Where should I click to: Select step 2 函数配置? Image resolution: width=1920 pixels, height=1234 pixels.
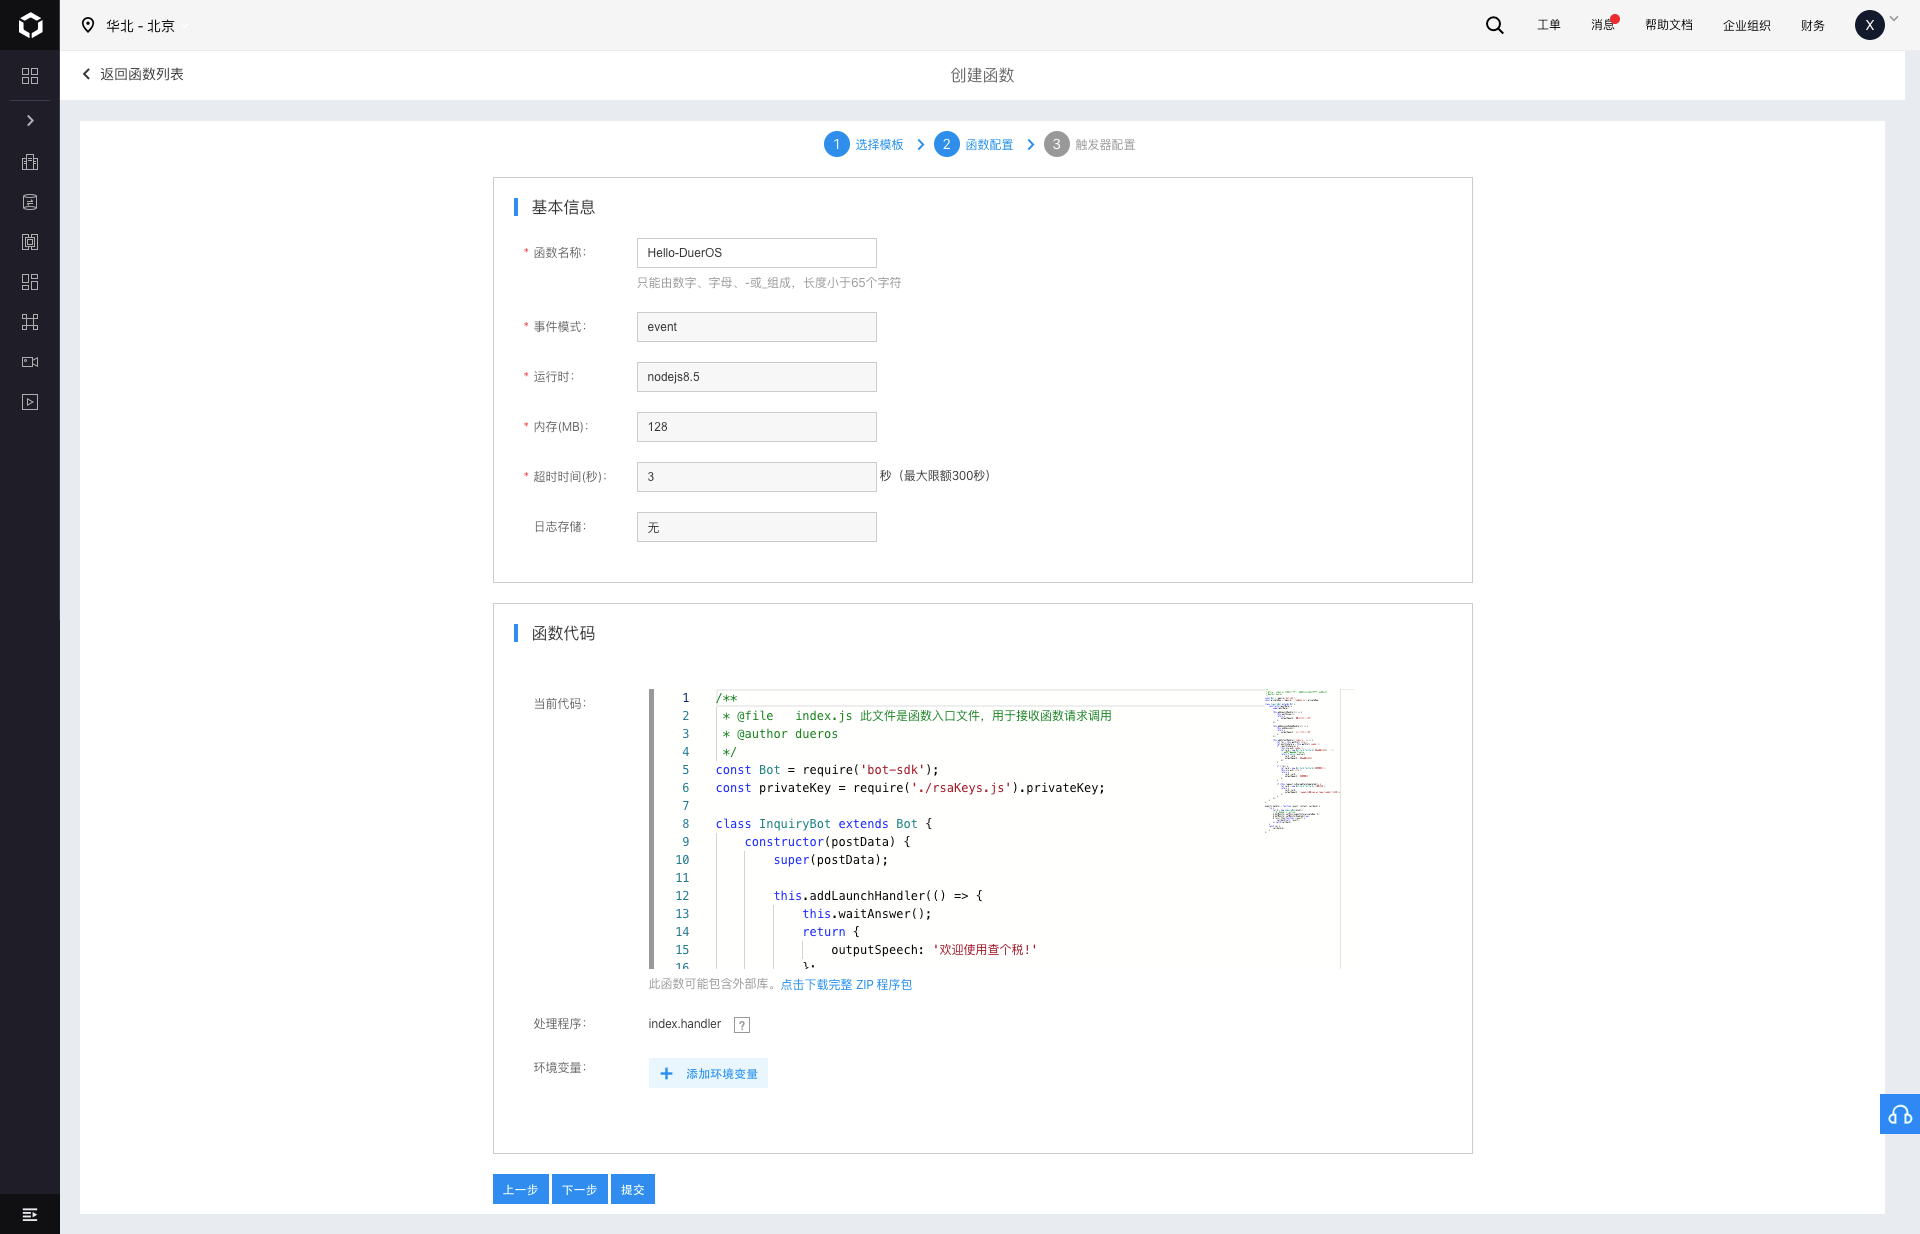(x=974, y=144)
